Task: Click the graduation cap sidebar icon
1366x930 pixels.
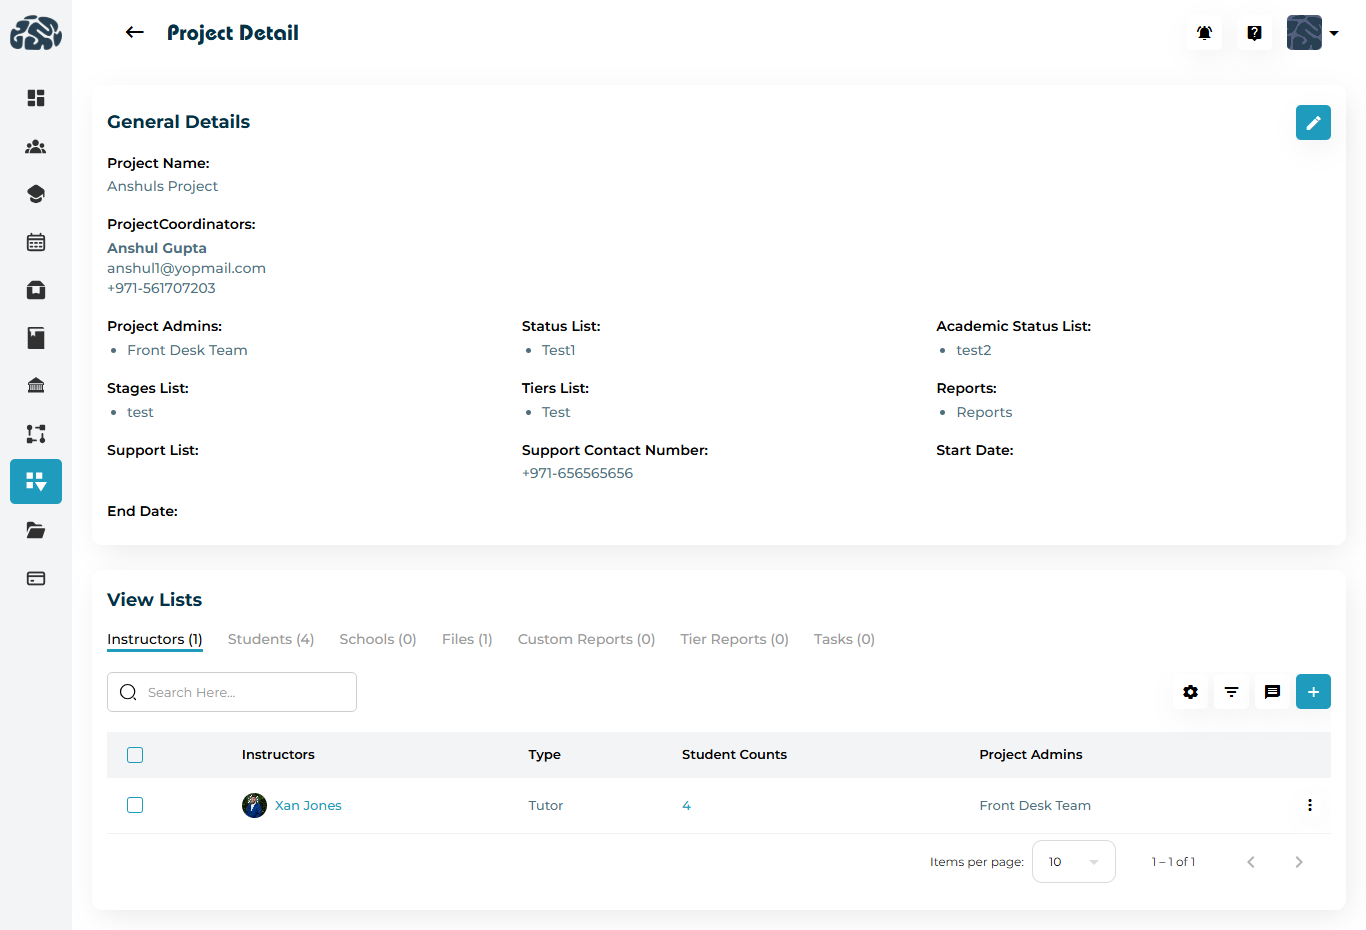Action: (36, 194)
